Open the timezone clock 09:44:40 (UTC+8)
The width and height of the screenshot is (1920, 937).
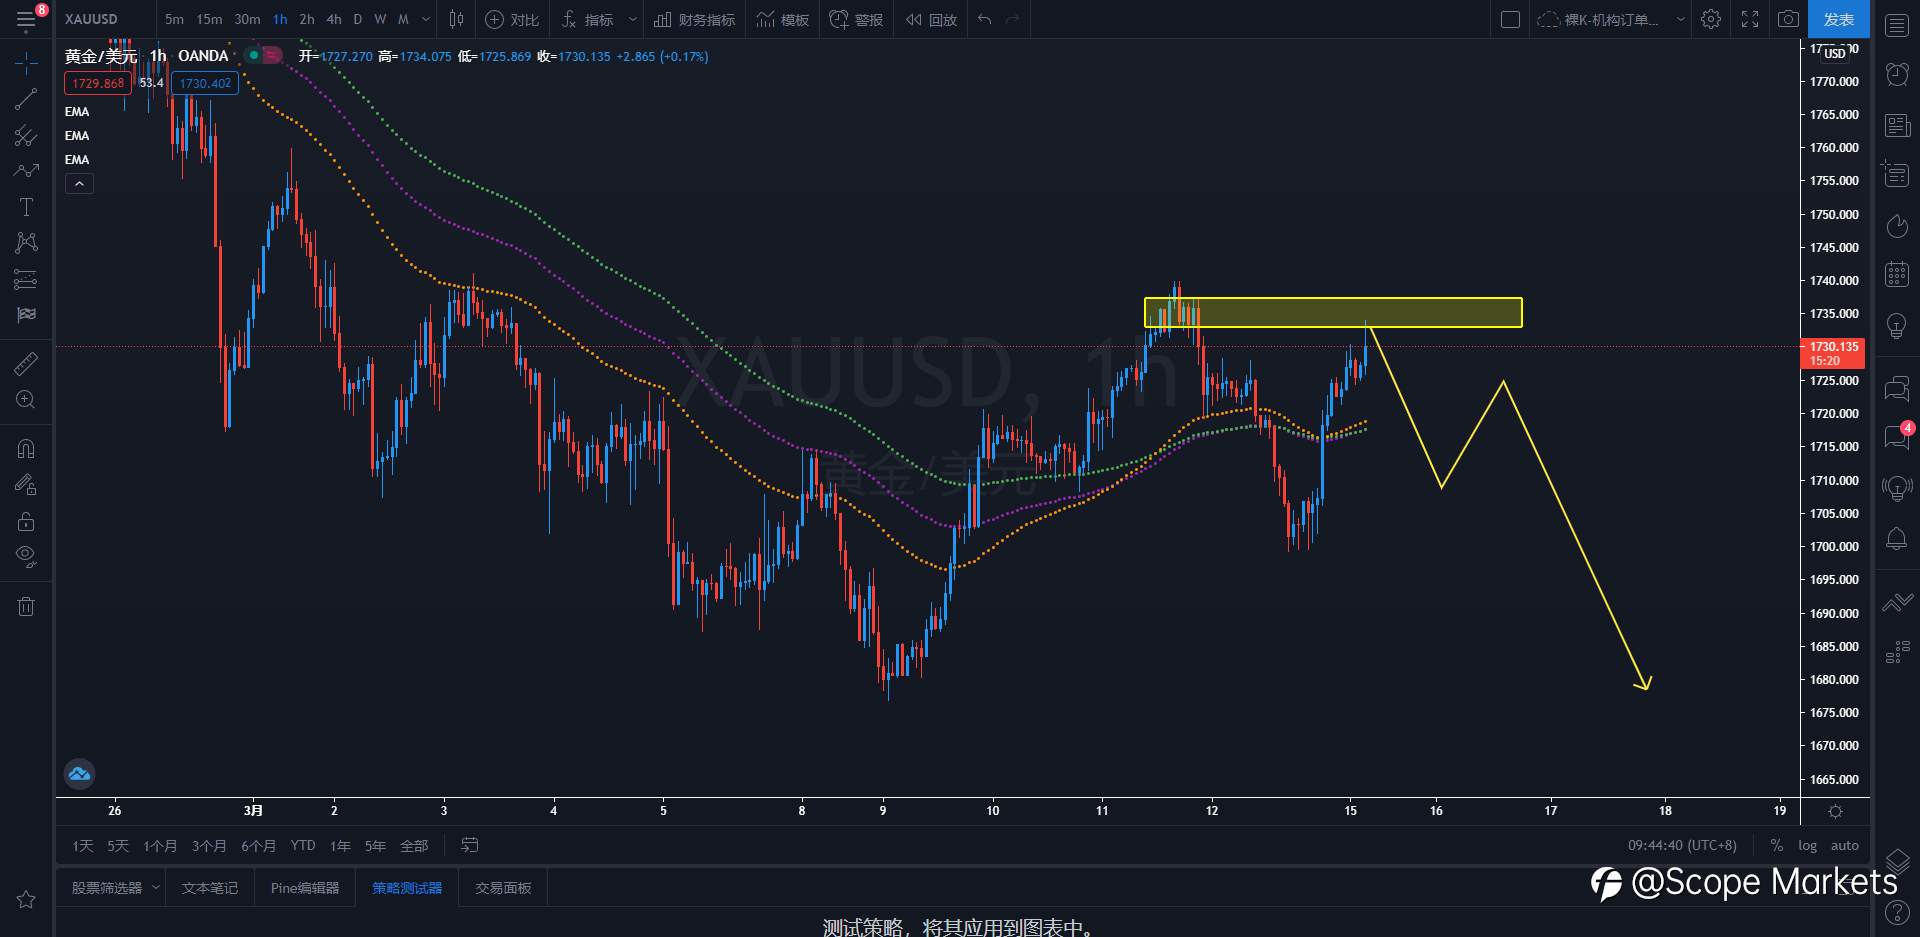coord(1682,846)
